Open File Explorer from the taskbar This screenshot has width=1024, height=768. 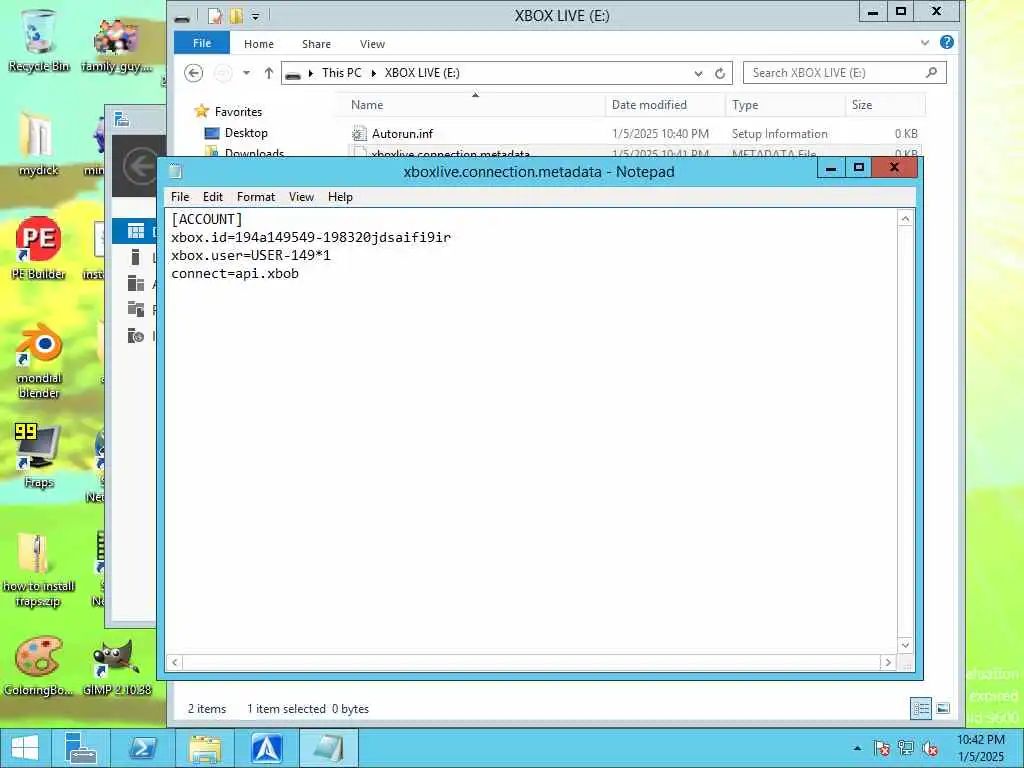tap(204, 748)
